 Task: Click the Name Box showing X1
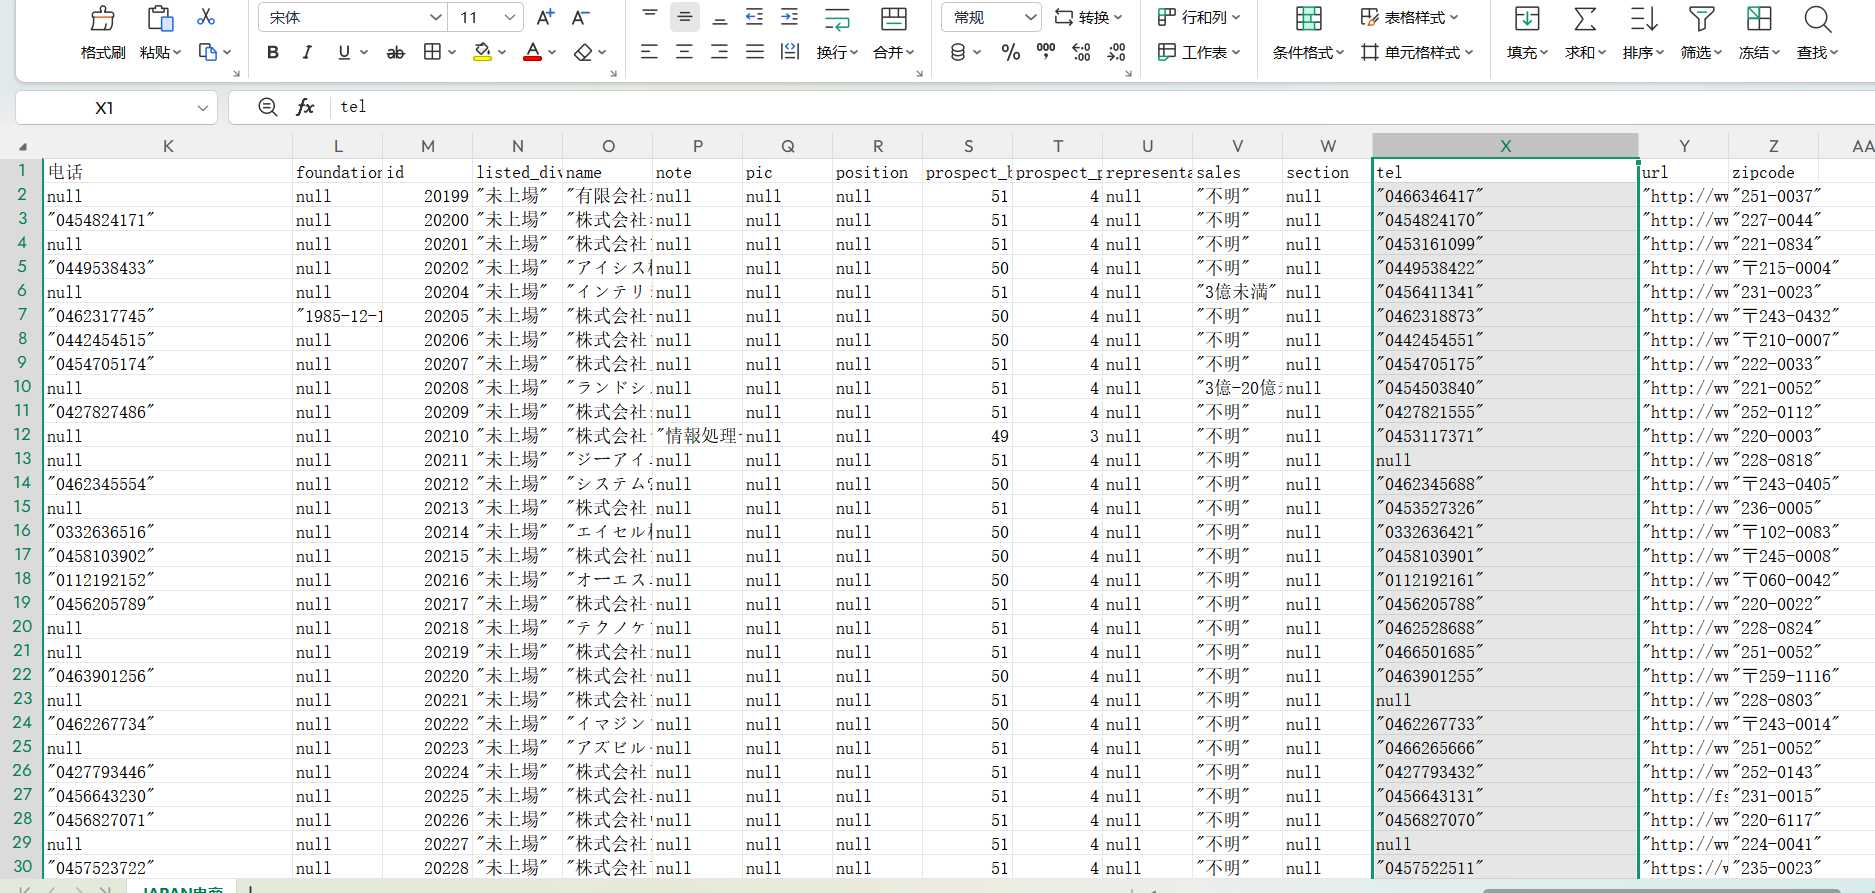tap(105, 108)
